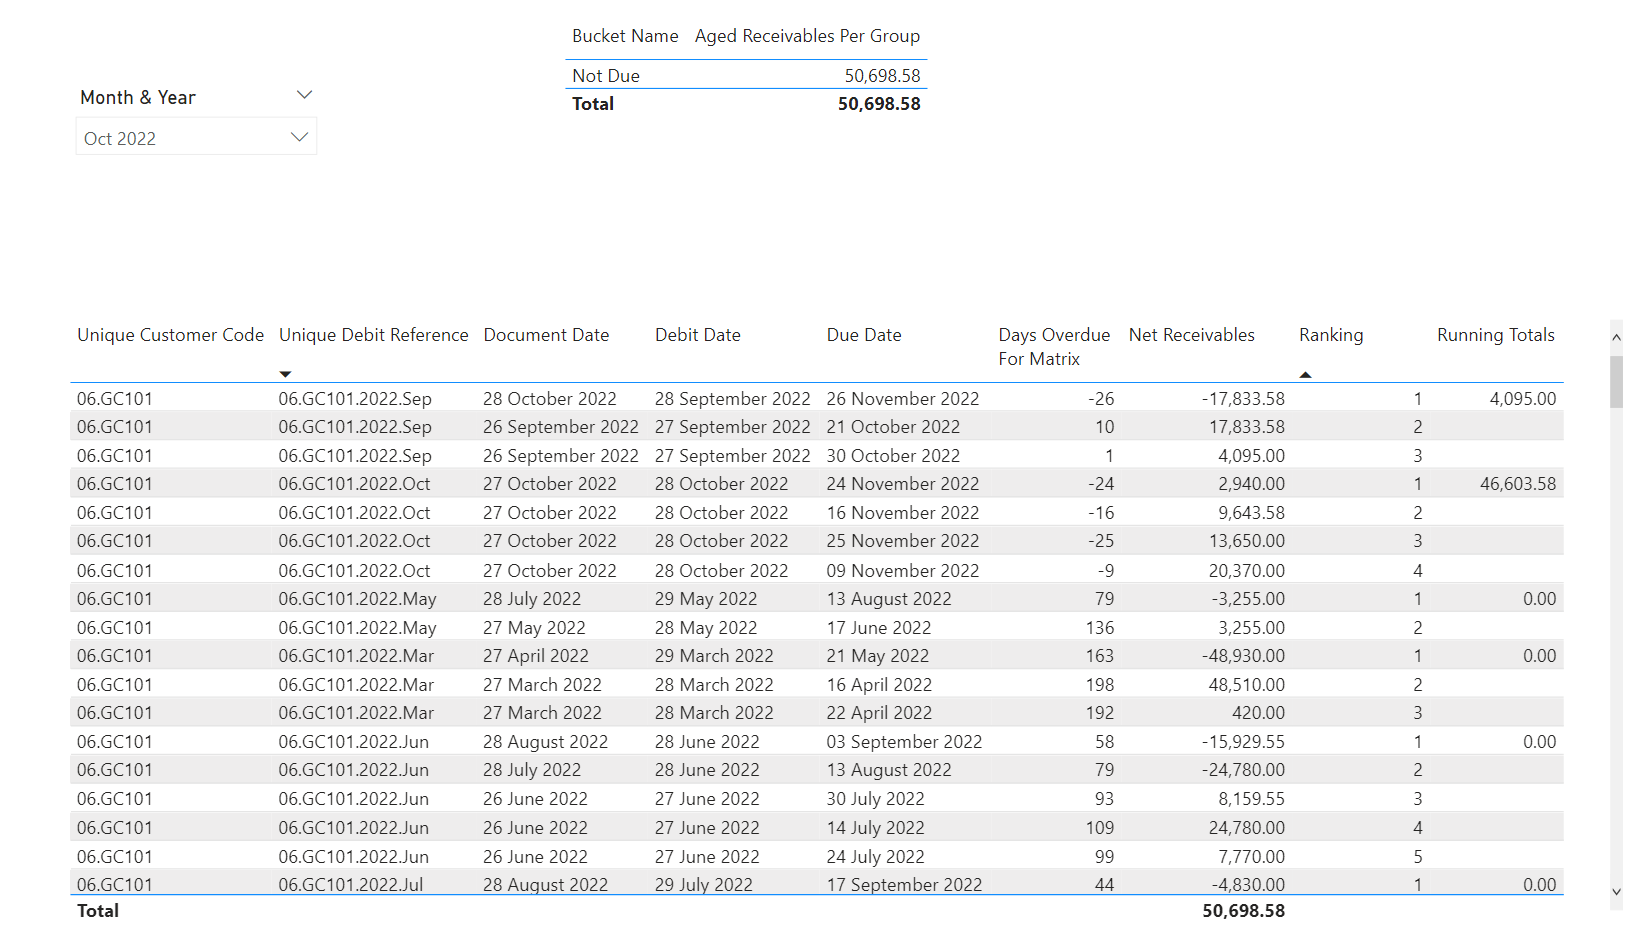Click the Due Date column header
Image resolution: width=1650 pixels, height=940 pixels.
[864, 335]
